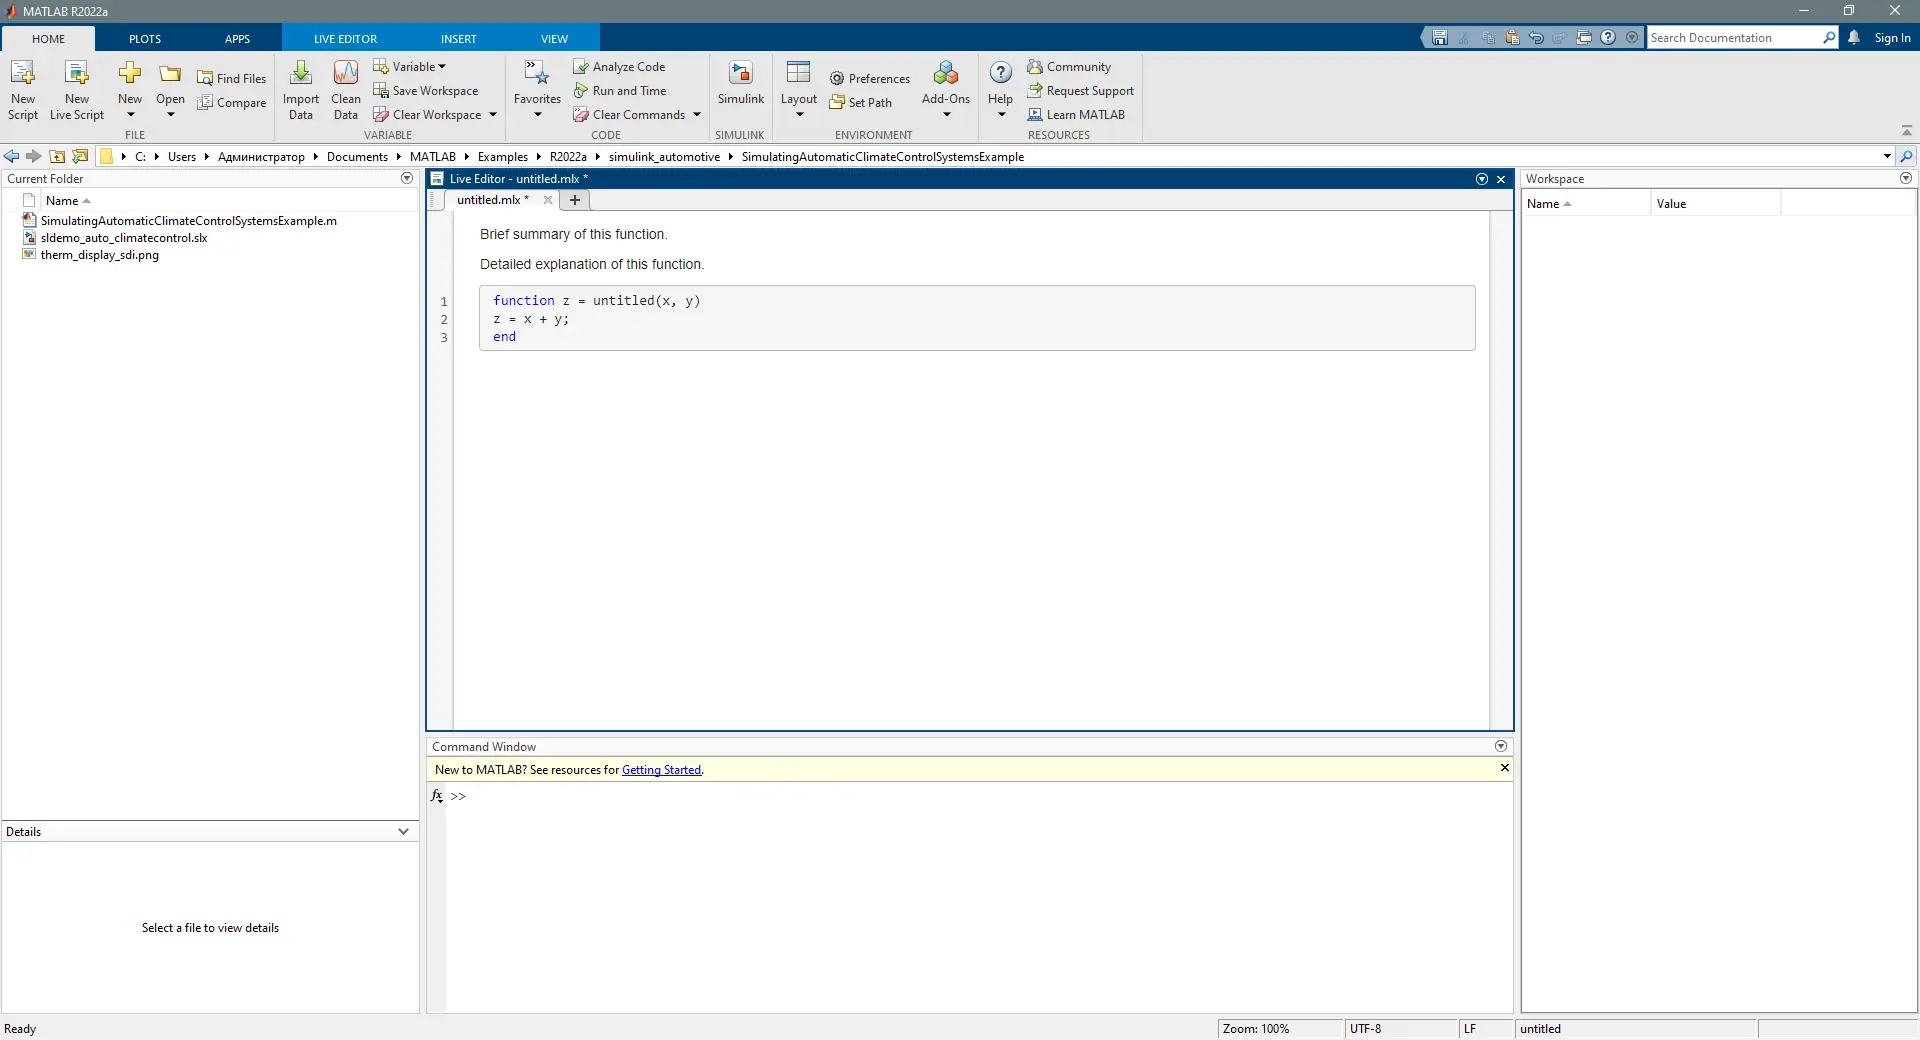1920x1040 pixels.
Task: Open the Help menu
Action: pyautogui.click(x=1000, y=90)
